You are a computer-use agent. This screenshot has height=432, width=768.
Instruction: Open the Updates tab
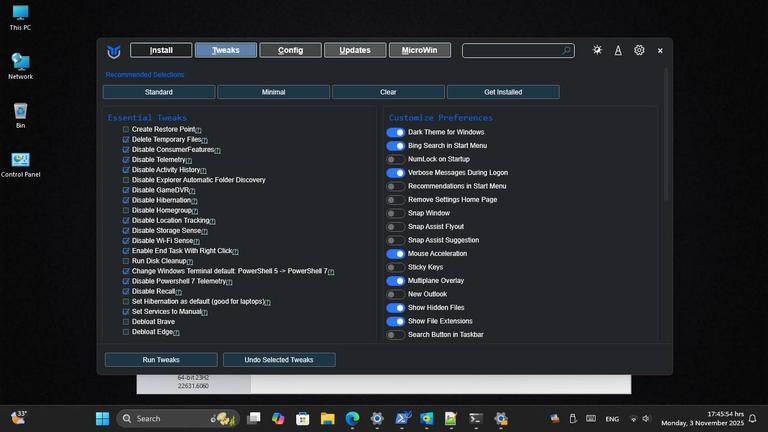point(355,50)
